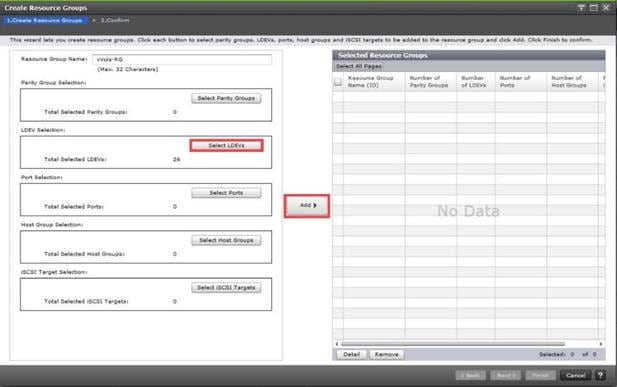
Task: Click the filter icon in title bar
Action: [581, 8]
